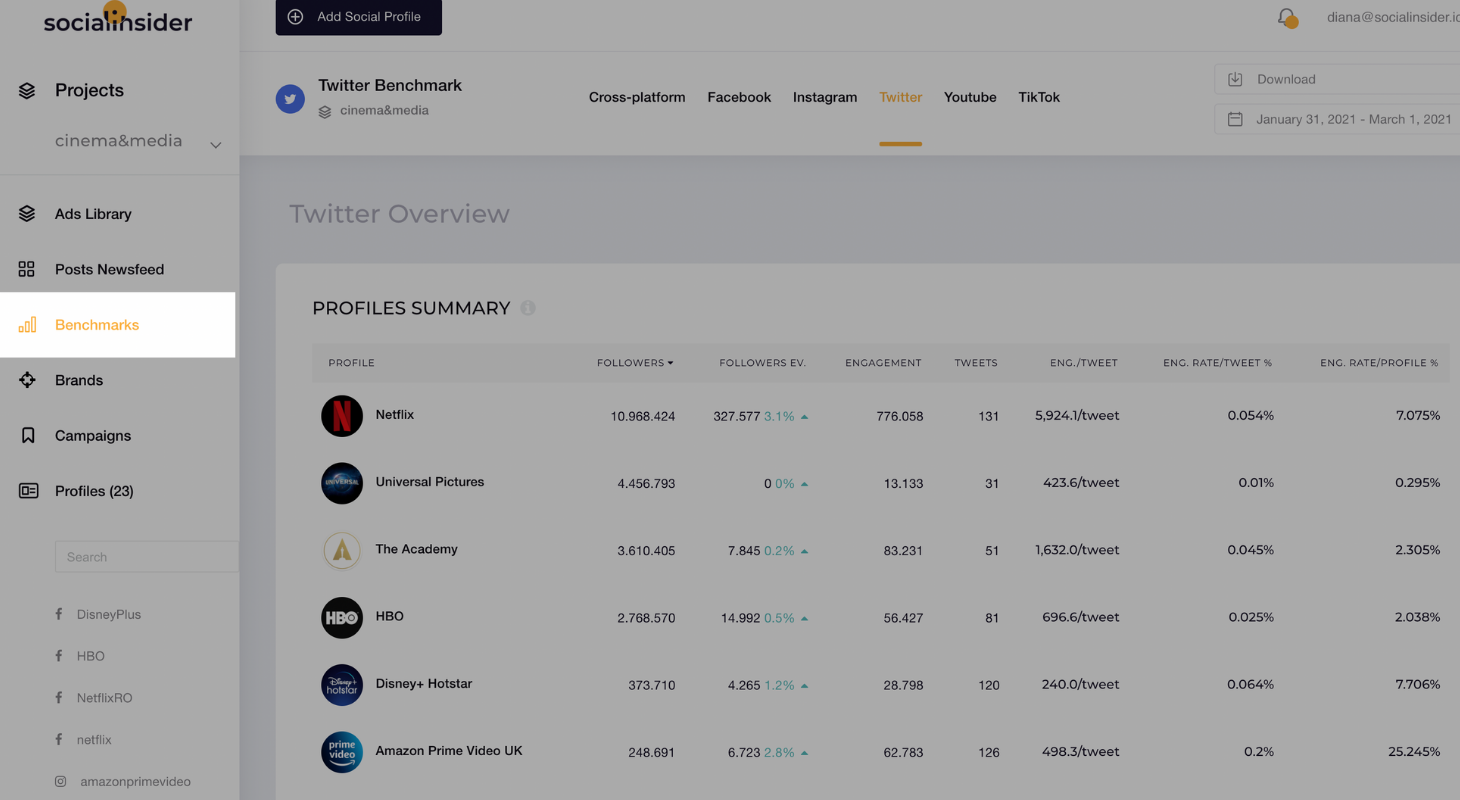
Task: Open the netflix Facebook profile in sidebar
Action: point(94,740)
